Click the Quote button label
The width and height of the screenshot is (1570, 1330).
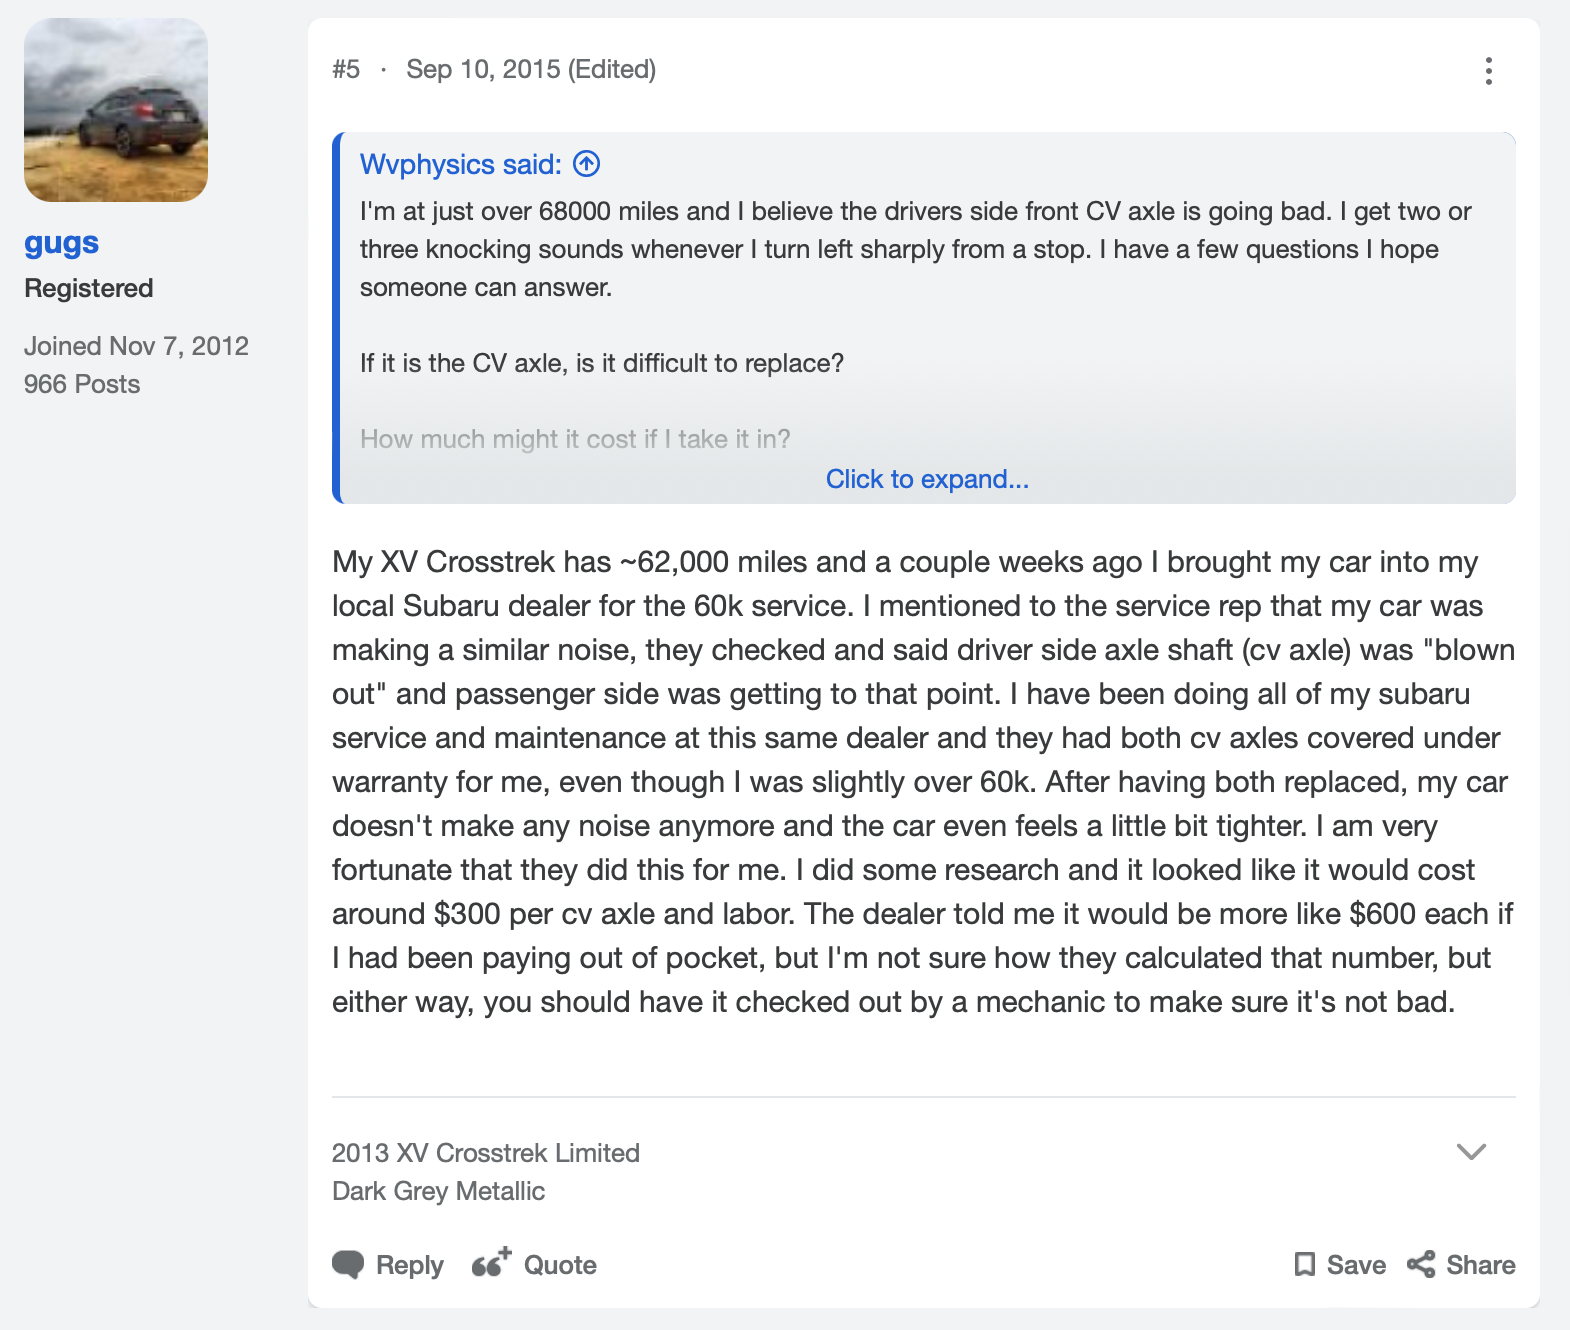tap(560, 1265)
